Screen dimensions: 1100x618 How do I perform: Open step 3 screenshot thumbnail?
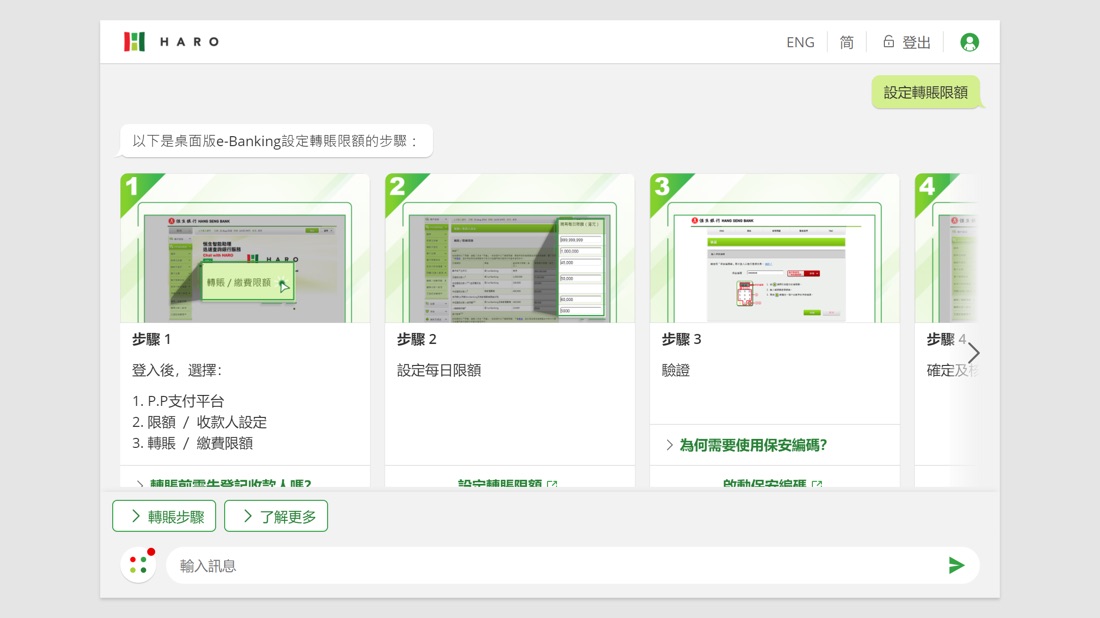[774, 248]
